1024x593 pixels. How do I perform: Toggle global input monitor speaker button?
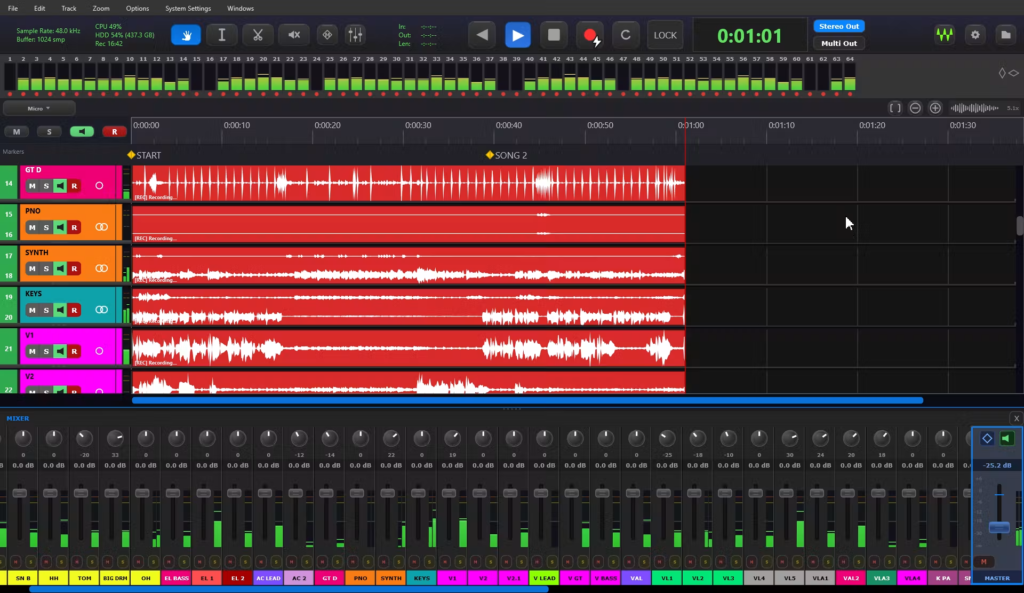[82, 132]
